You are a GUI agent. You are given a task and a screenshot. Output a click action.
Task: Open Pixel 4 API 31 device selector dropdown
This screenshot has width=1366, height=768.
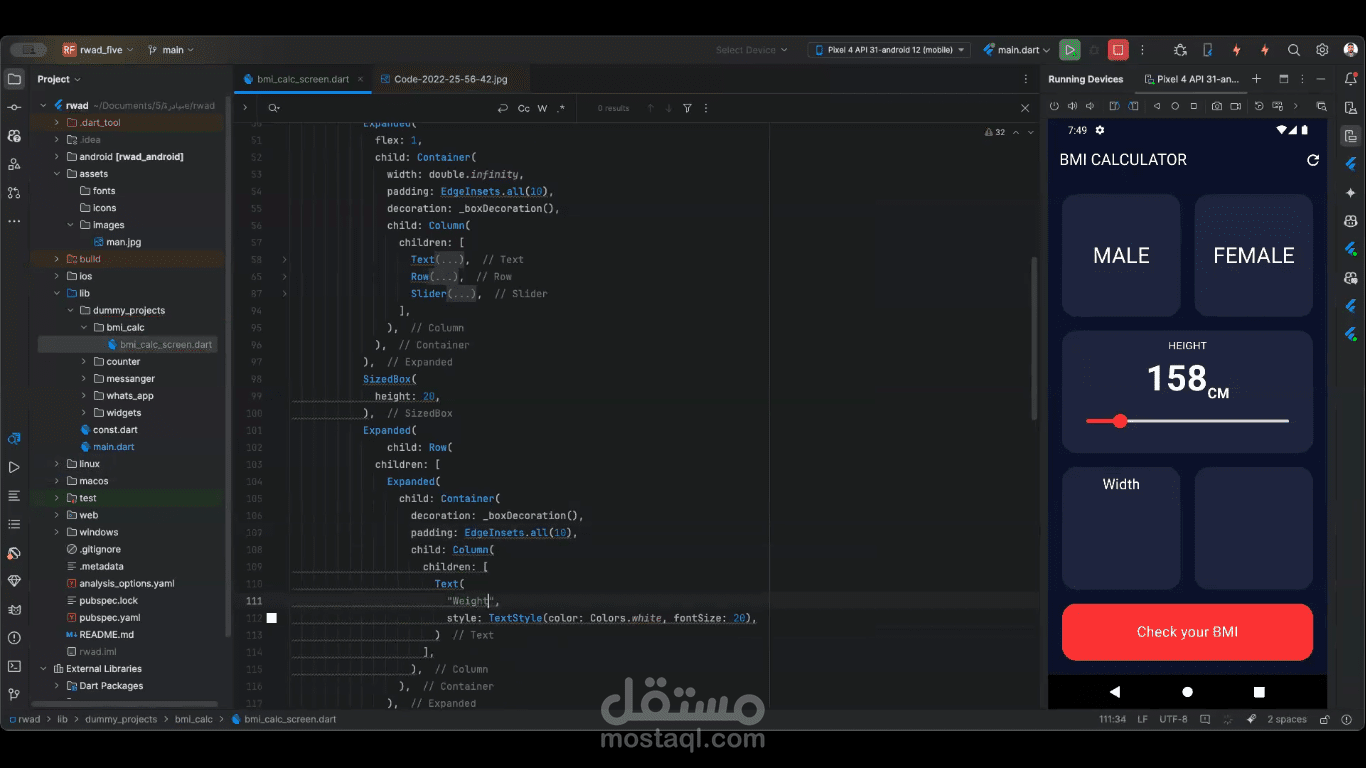(889, 50)
